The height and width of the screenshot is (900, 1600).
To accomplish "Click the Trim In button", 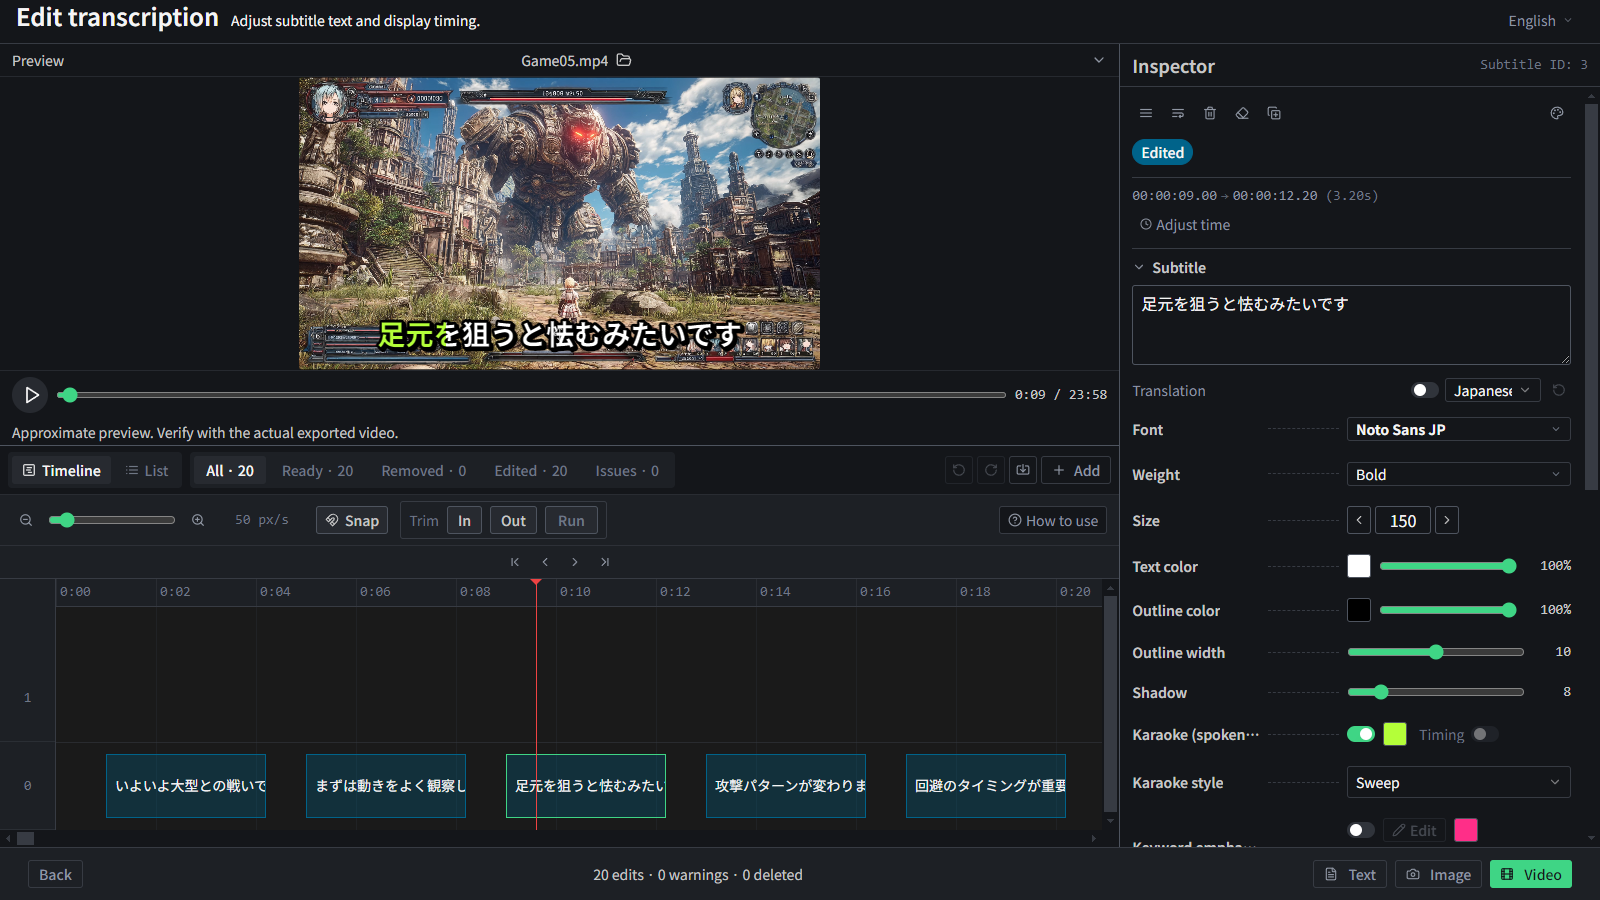I will pos(464,520).
